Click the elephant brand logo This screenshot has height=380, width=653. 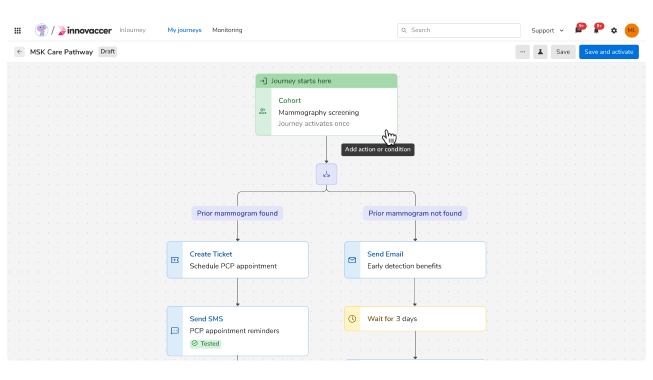click(x=41, y=30)
